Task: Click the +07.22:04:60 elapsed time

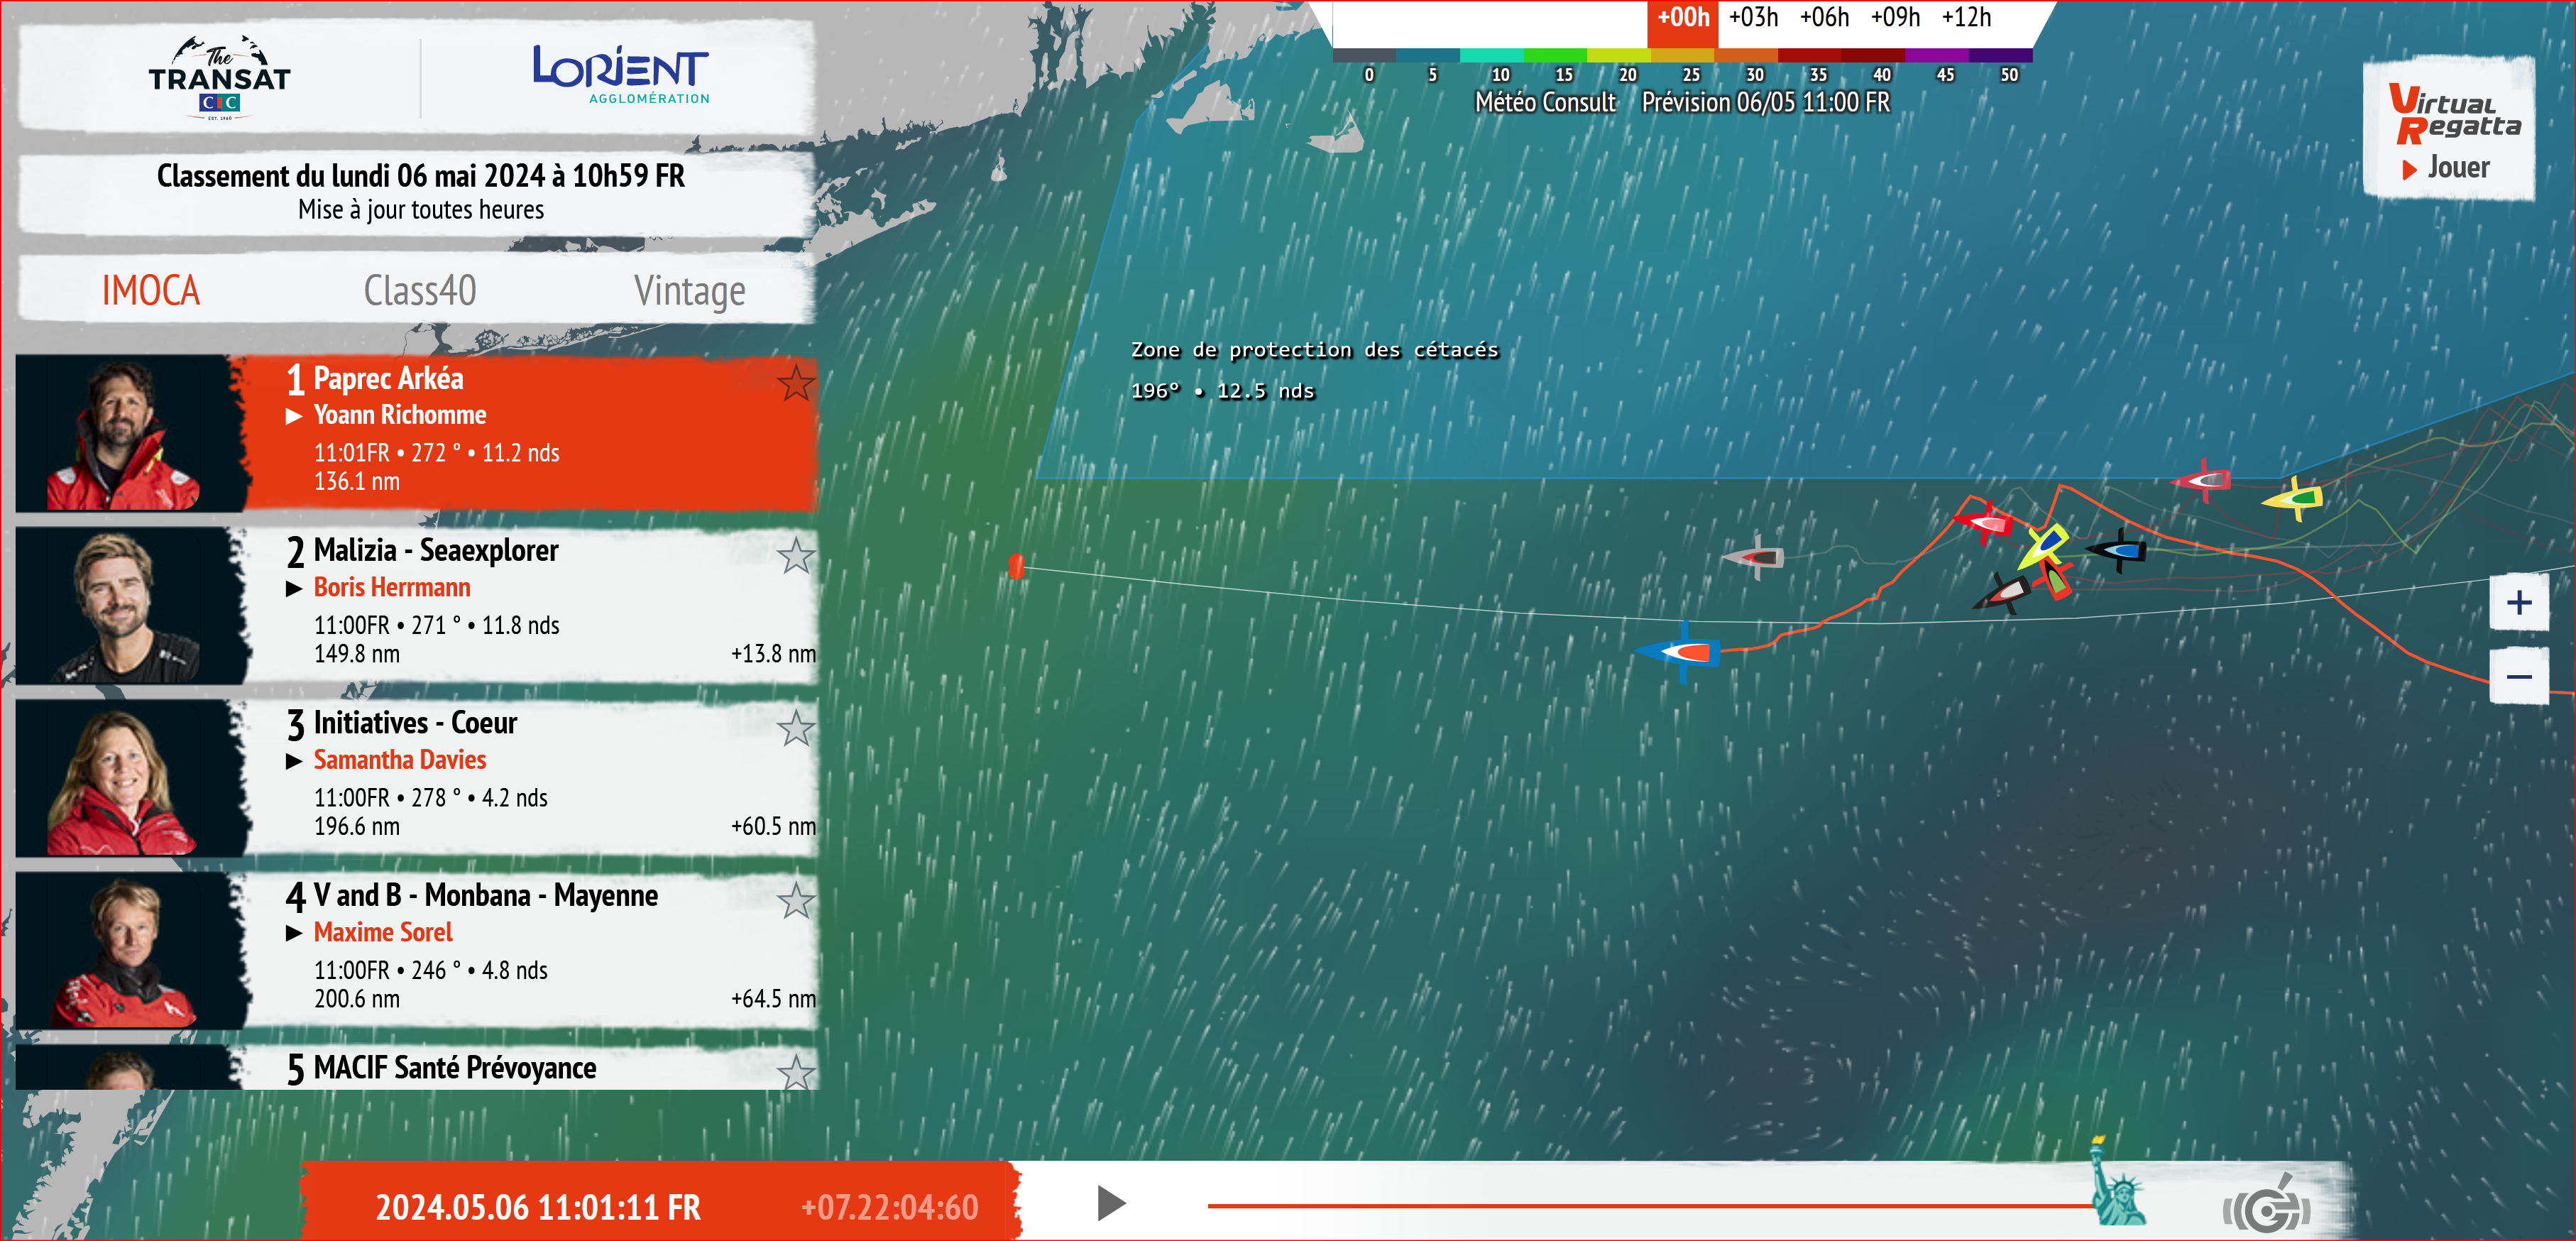Action: click(890, 1208)
